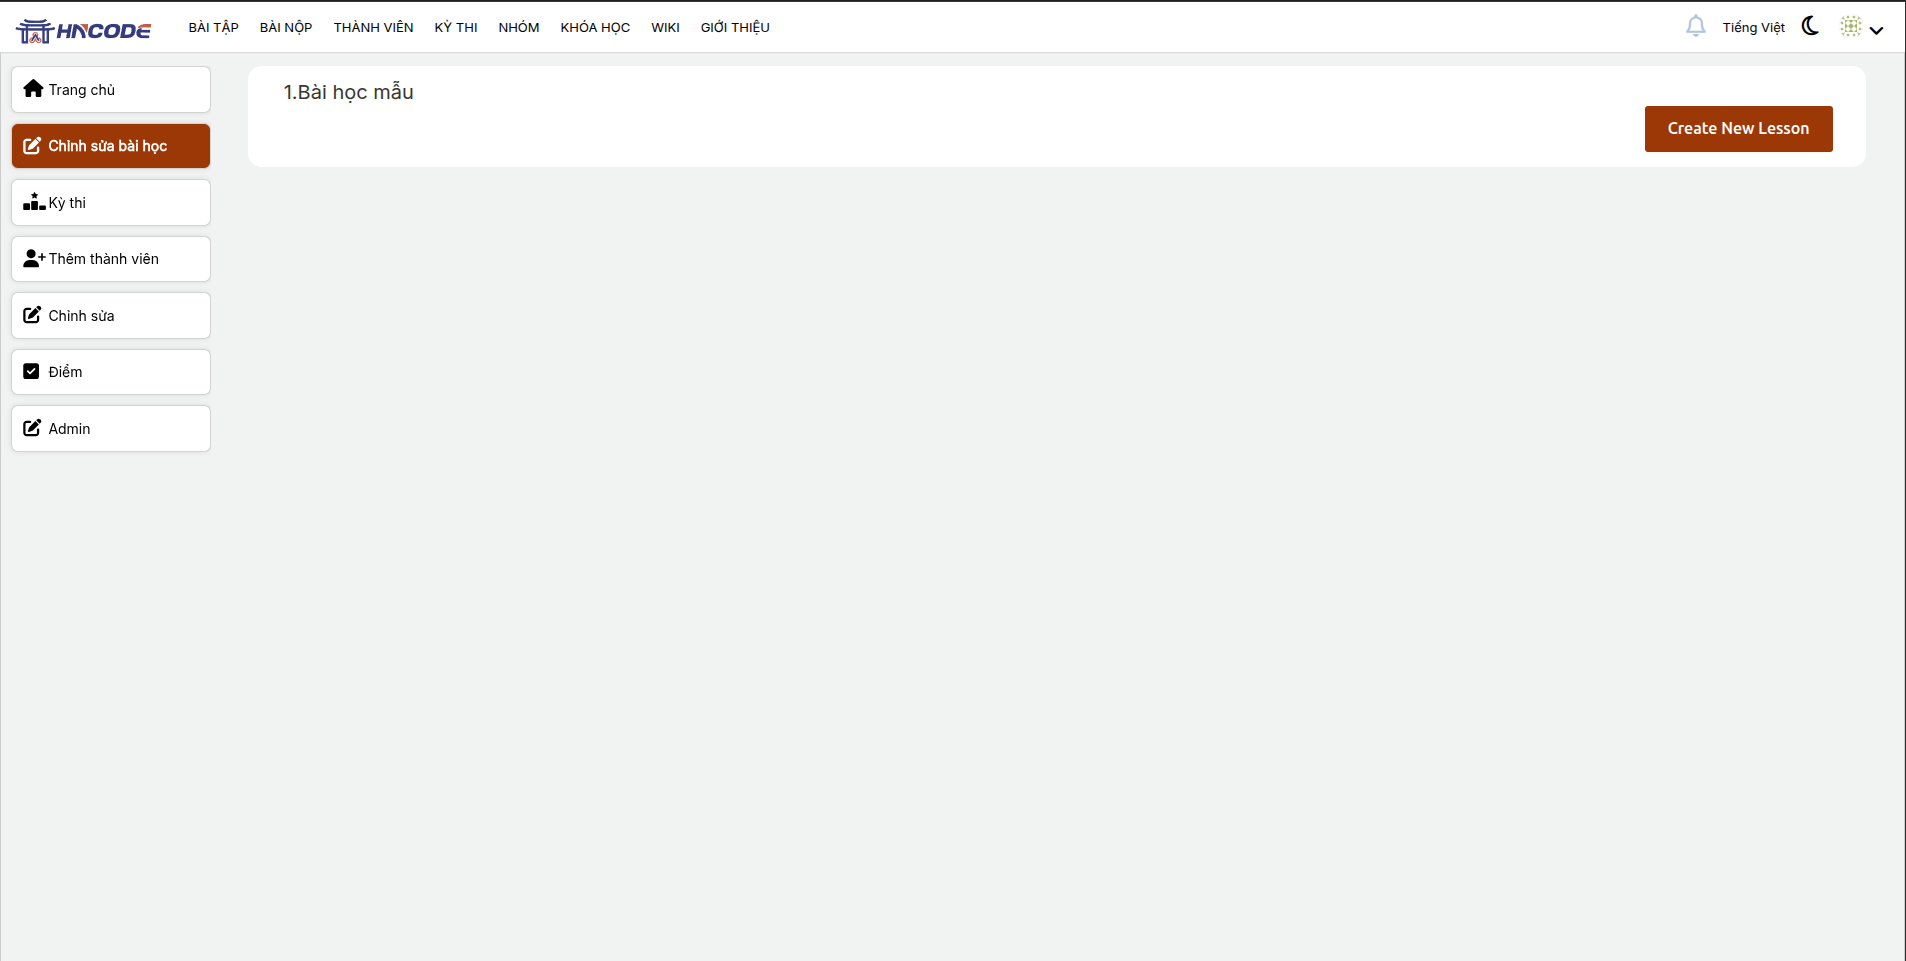Open the KỲ THI menu item
The width and height of the screenshot is (1906, 961).
456,27
